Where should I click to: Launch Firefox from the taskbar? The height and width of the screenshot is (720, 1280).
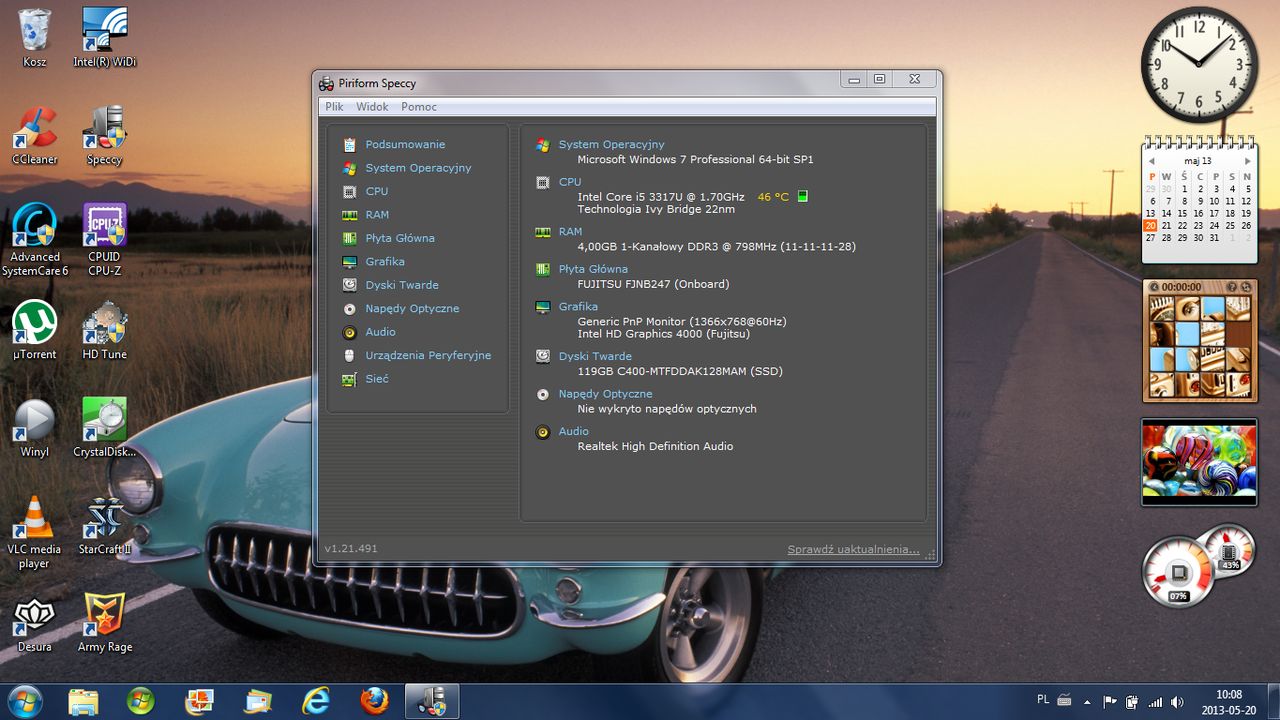pos(373,701)
